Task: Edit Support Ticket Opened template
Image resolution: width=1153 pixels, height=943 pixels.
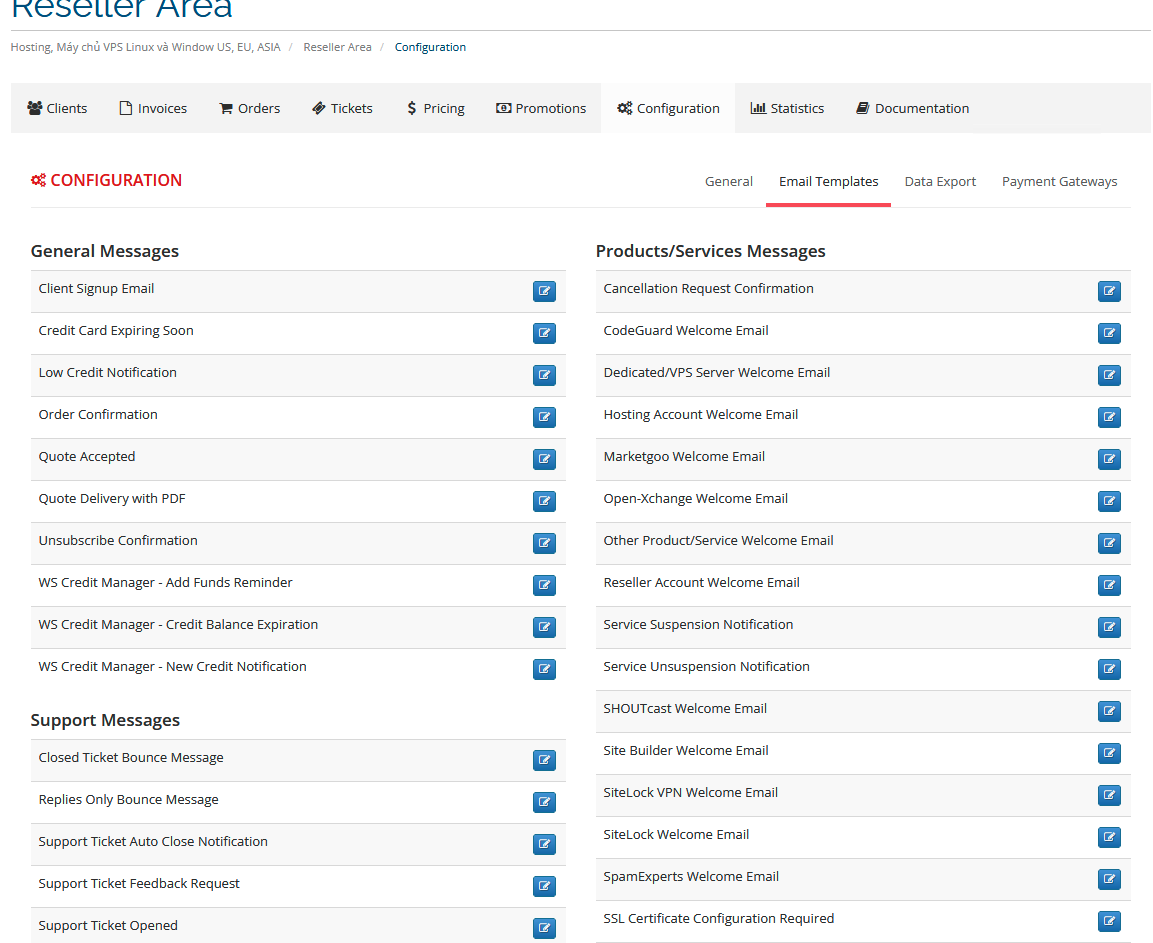Action: pyautogui.click(x=544, y=929)
